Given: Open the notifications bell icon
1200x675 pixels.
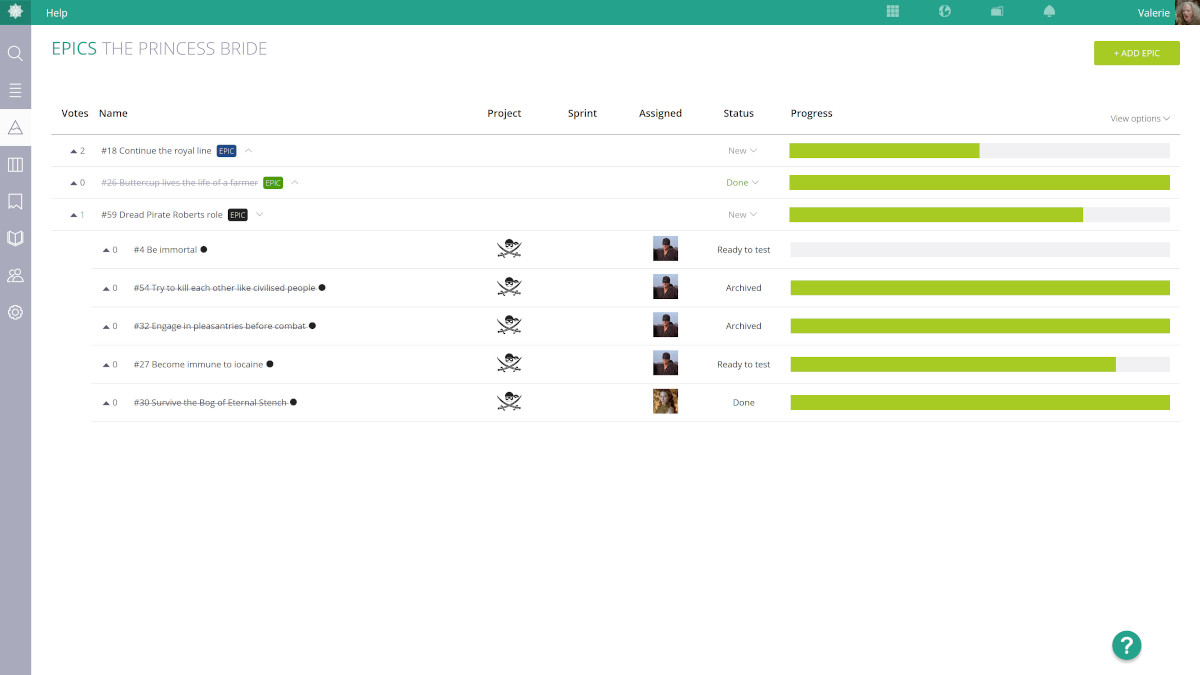Looking at the screenshot, I should click(x=1049, y=12).
